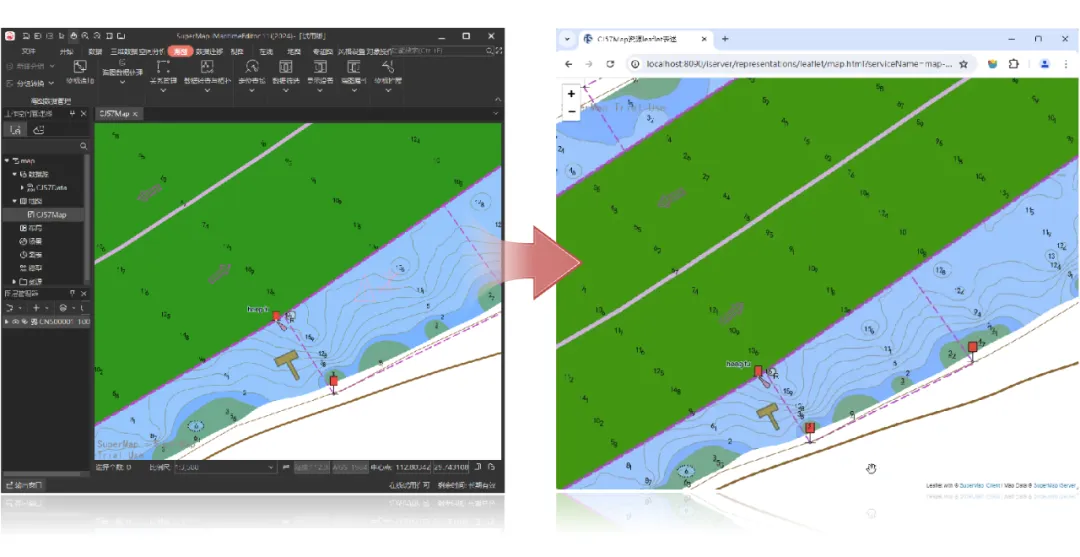Select the highlighted red ribbon tab
Screen dimensions: 1080x557
(x=180, y=50)
